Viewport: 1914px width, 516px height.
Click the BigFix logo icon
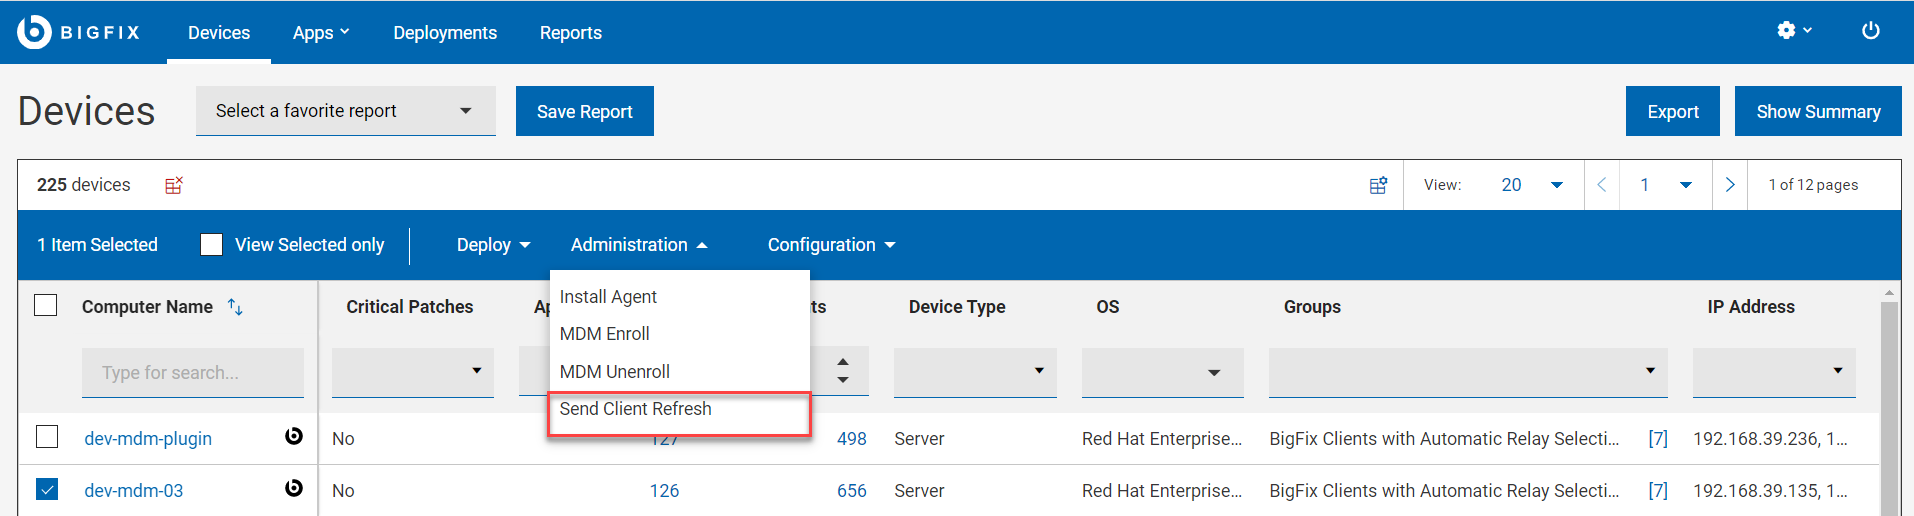click(34, 32)
